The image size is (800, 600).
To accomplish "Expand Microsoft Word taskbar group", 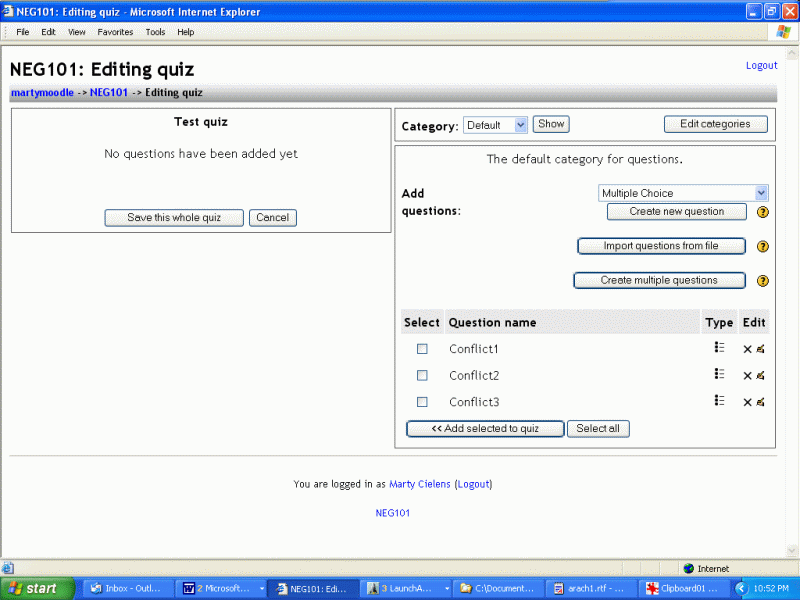I will (220, 588).
